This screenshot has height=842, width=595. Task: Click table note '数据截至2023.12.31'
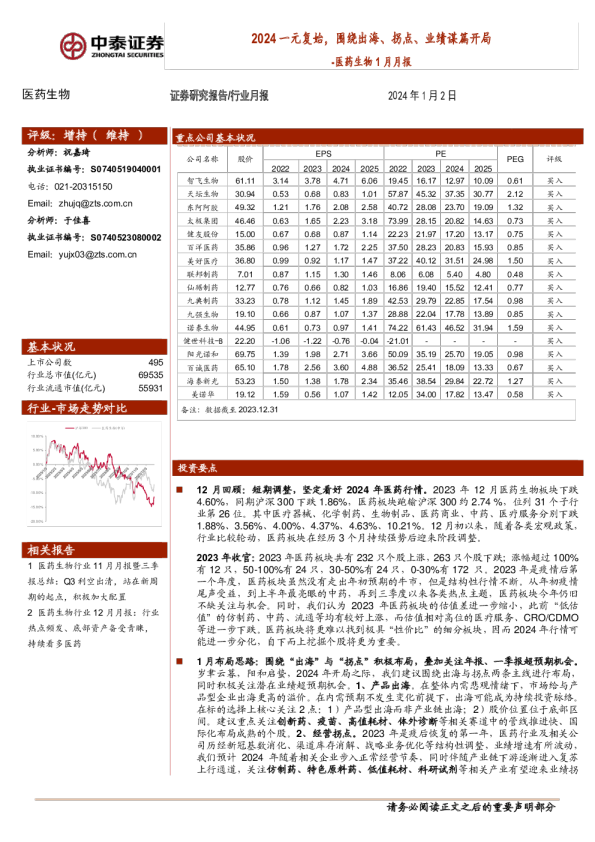242,410
